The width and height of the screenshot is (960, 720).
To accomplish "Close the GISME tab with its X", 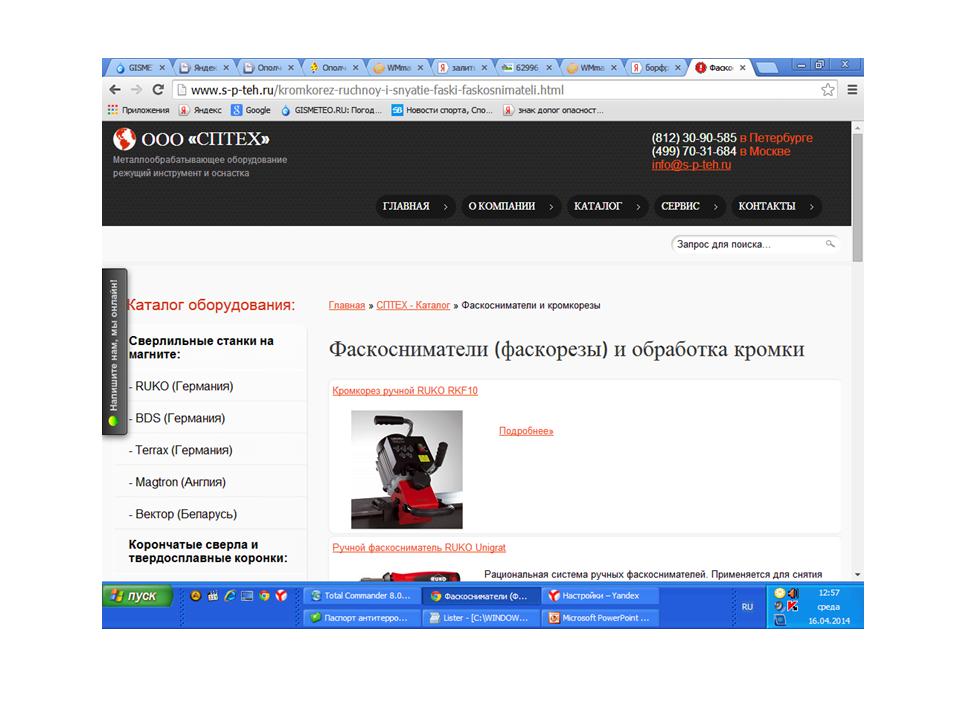I will point(162,67).
